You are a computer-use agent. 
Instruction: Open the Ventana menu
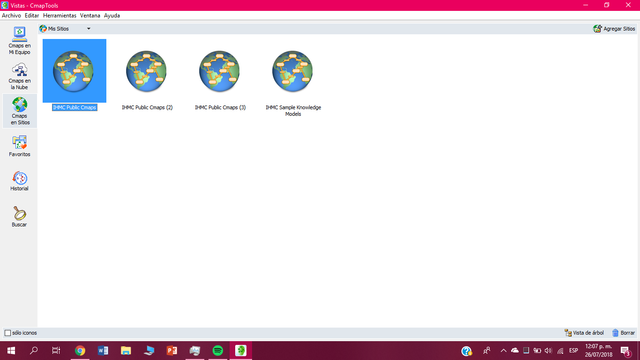coord(90,16)
